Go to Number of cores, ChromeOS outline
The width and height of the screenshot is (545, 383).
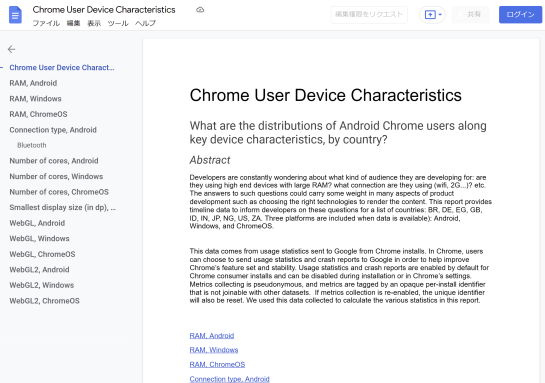59,192
